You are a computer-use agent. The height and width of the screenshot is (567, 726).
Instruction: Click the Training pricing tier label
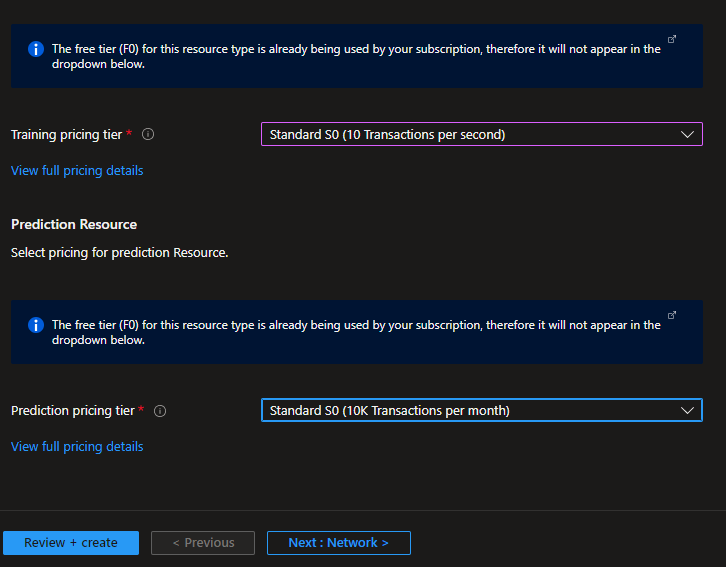pos(67,135)
